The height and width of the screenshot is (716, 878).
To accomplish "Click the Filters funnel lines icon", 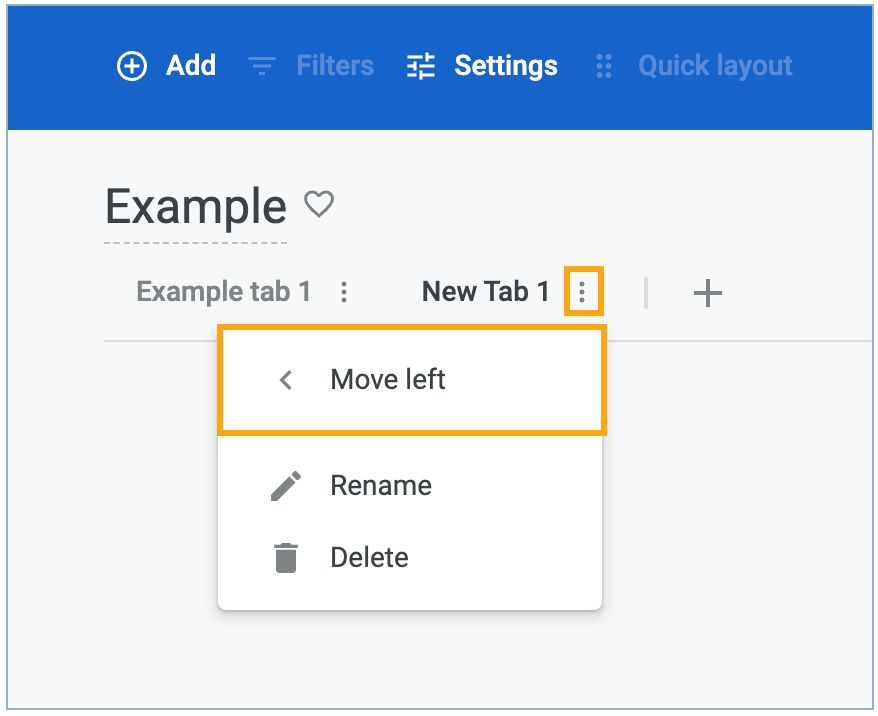I will click(262, 67).
